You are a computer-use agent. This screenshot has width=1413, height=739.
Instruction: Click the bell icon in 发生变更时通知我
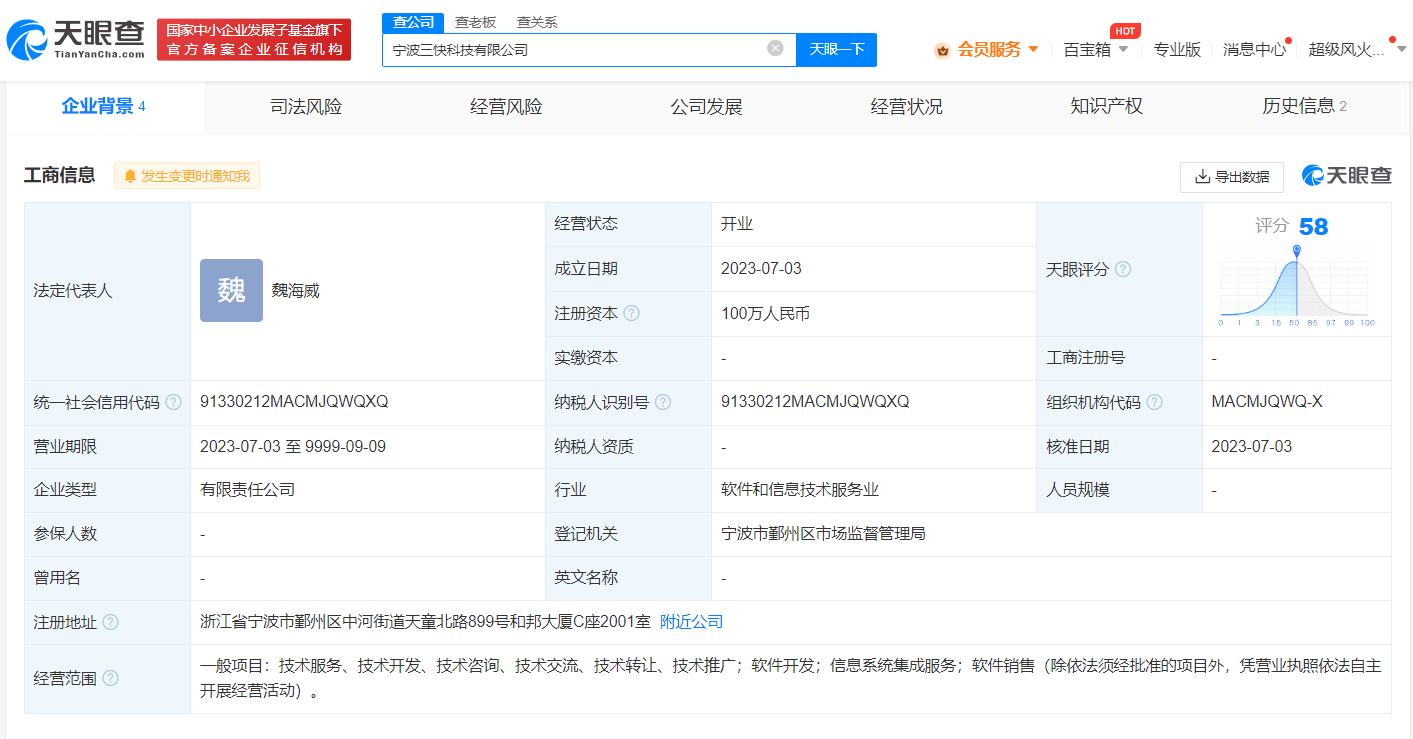coord(130,176)
